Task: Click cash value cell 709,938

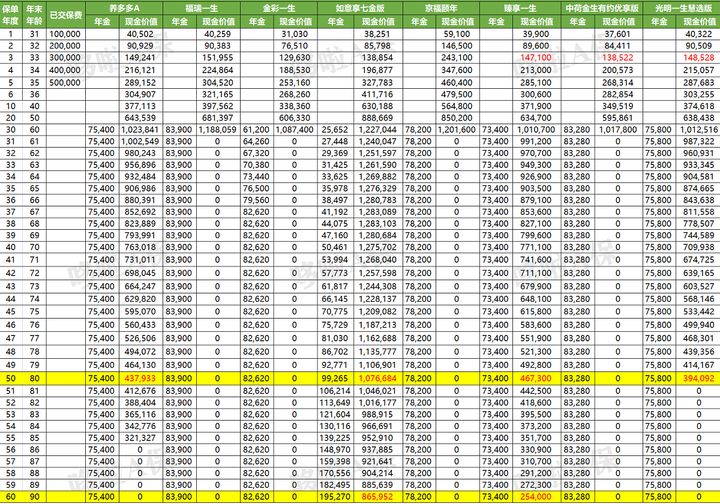Action: tap(698, 247)
